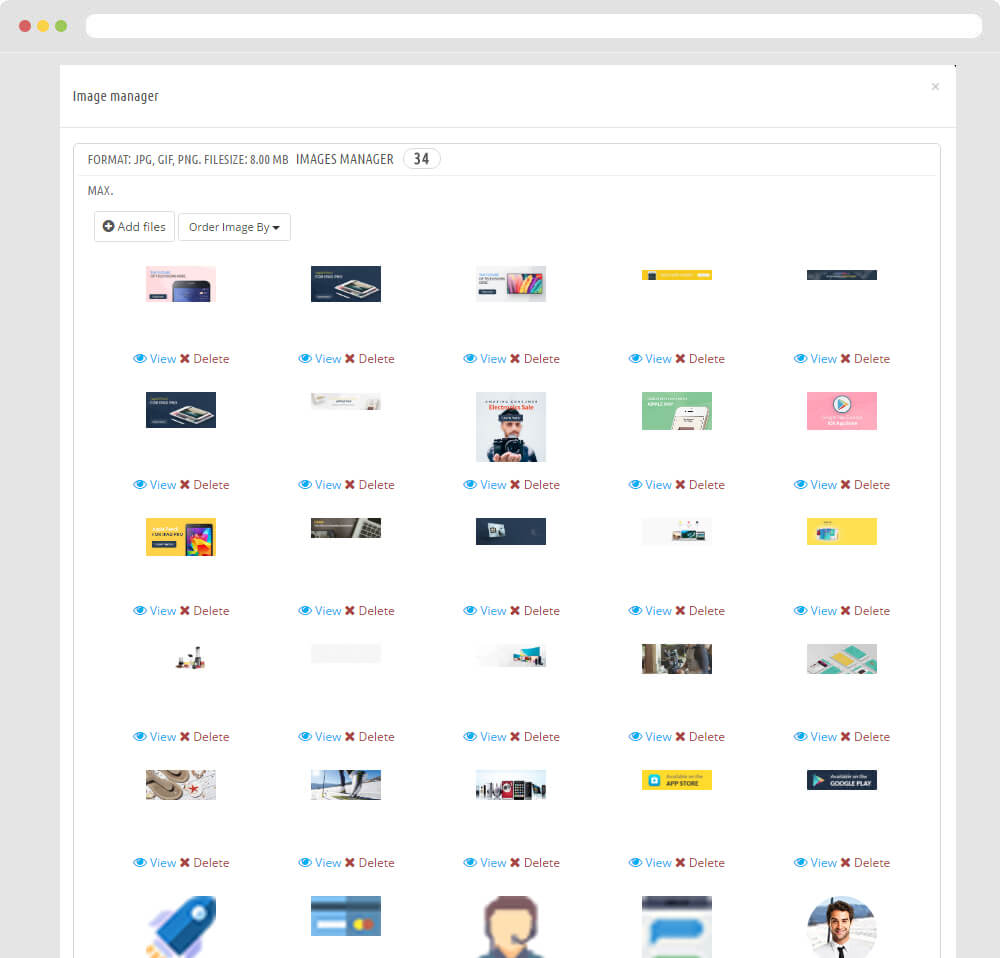This screenshot has width=1000, height=958.
Task: Select the round businessman portrait thumbnail
Action: (841, 927)
